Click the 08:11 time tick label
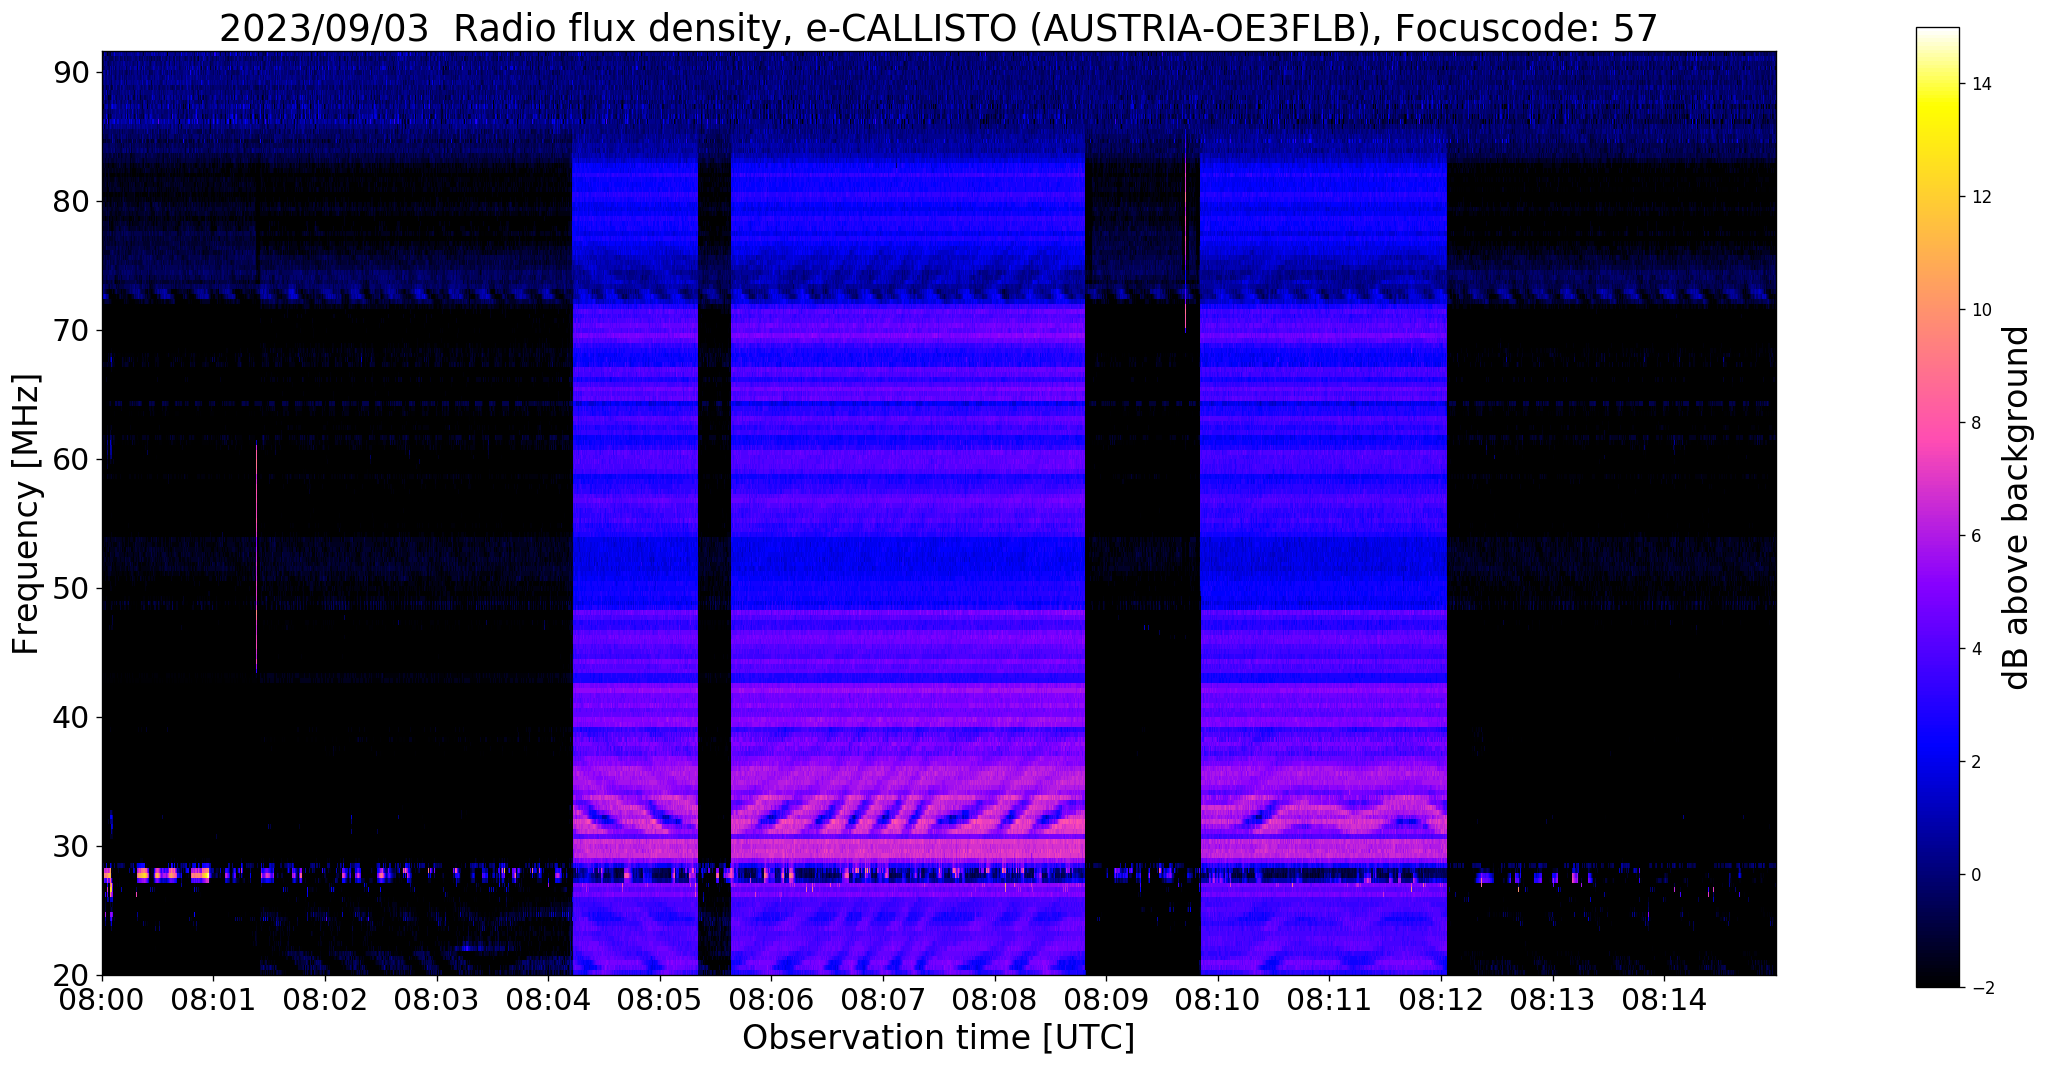The height and width of the screenshot is (1067, 2047). [x=1329, y=999]
